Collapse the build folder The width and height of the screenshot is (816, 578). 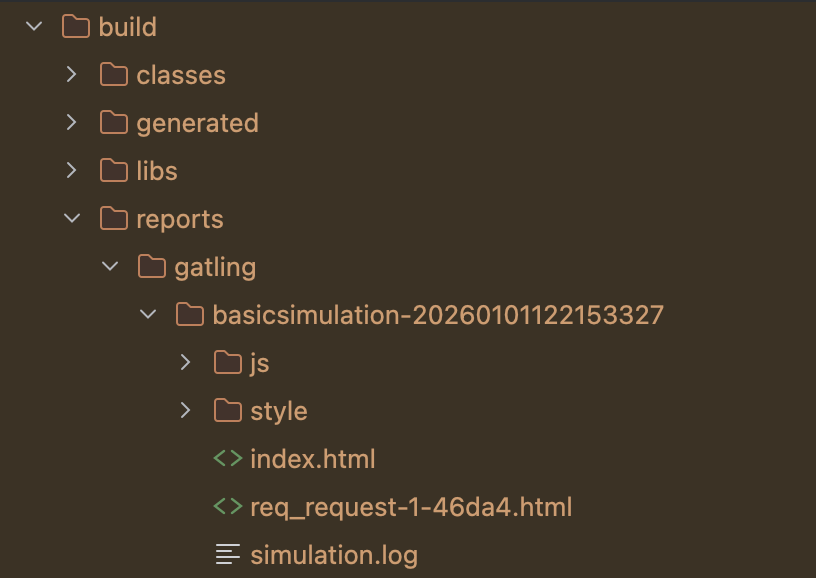[32, 27]
